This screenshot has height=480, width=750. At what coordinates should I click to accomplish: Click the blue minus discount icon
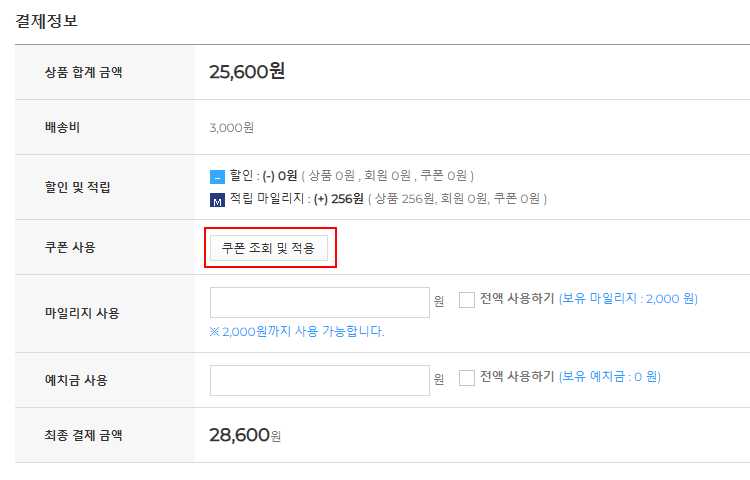click(217, 176)
